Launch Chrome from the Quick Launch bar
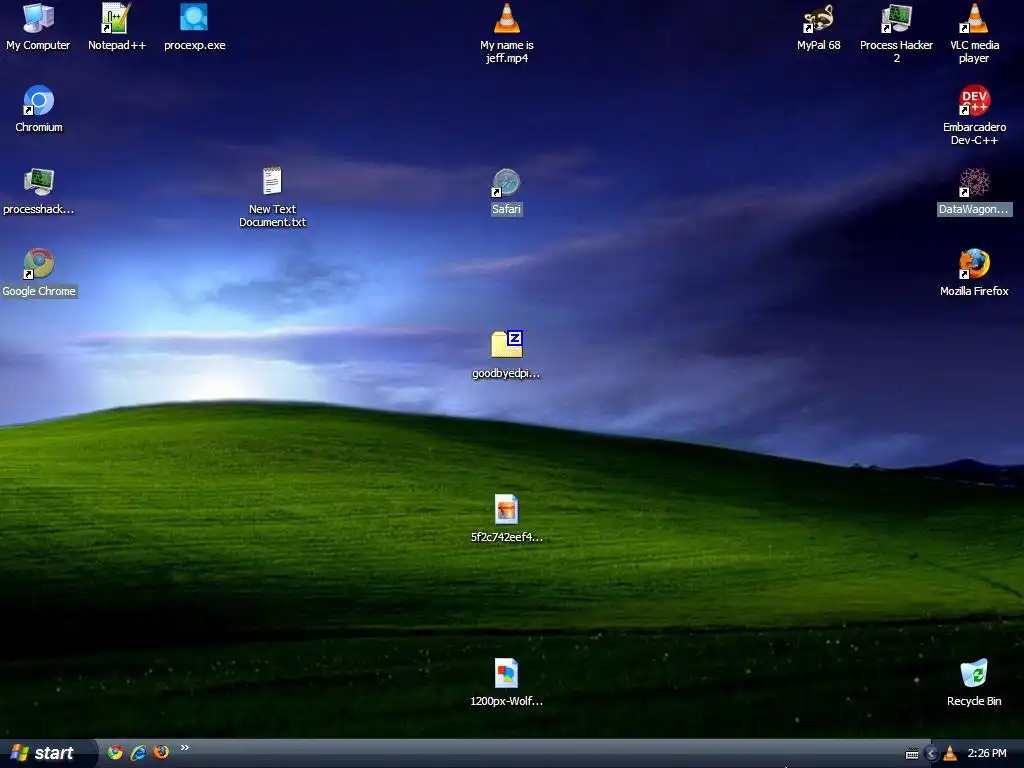 tap(116, 752)
